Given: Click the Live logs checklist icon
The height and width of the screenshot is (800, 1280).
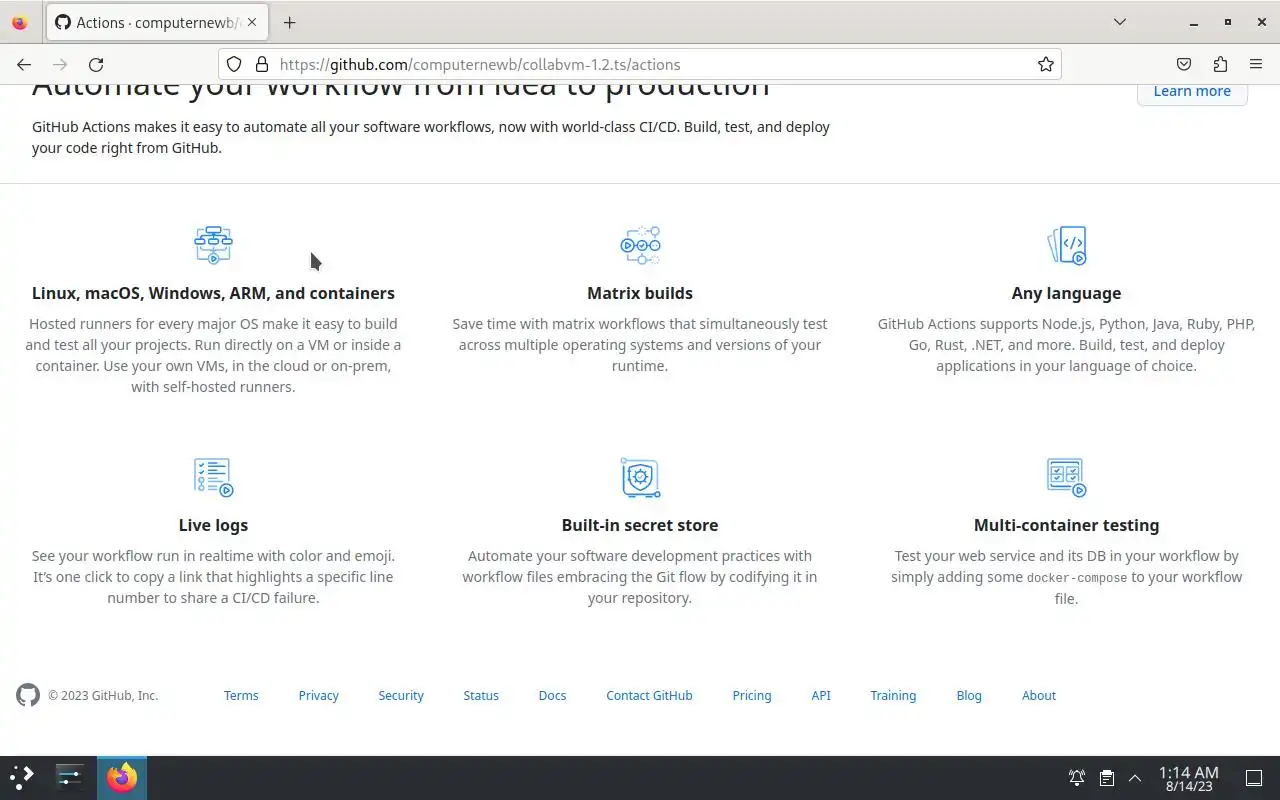Looking at the screenshot, I should 213,477.
